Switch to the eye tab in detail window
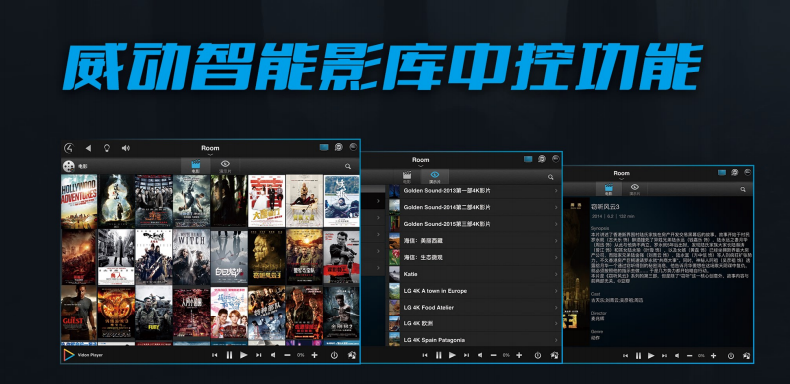Image resolution: width=790 pixels, height=384 pixels. point(634,189)
